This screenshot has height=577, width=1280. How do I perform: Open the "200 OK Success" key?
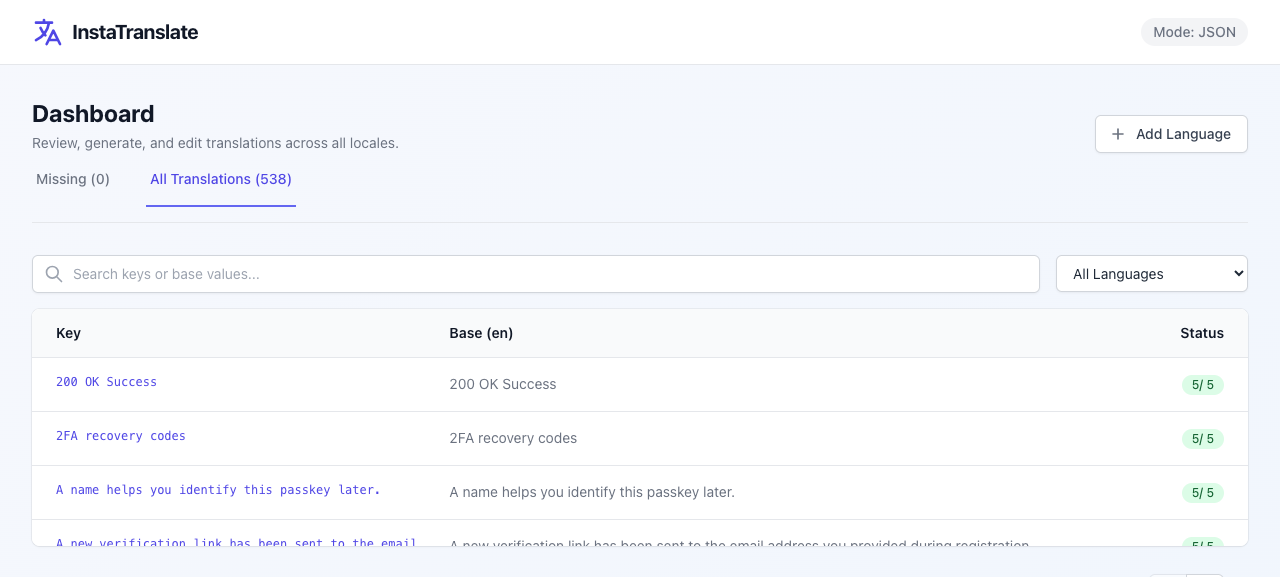106,382
